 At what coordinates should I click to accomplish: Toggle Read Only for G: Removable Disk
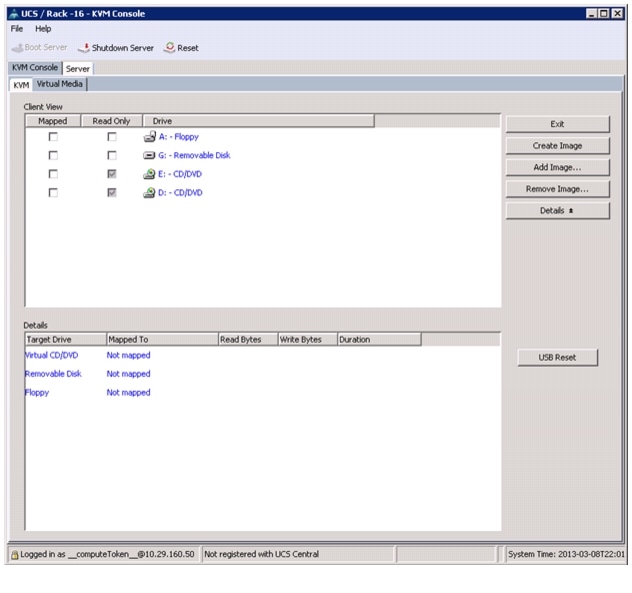(x=112, y=155)
